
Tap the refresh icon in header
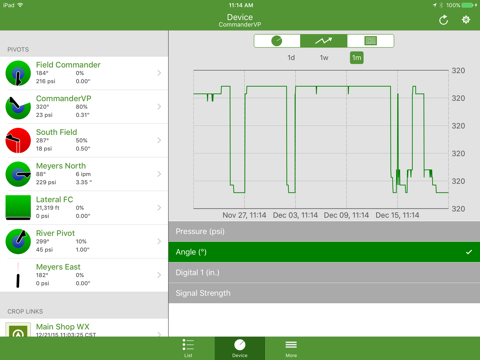point(443,20)
